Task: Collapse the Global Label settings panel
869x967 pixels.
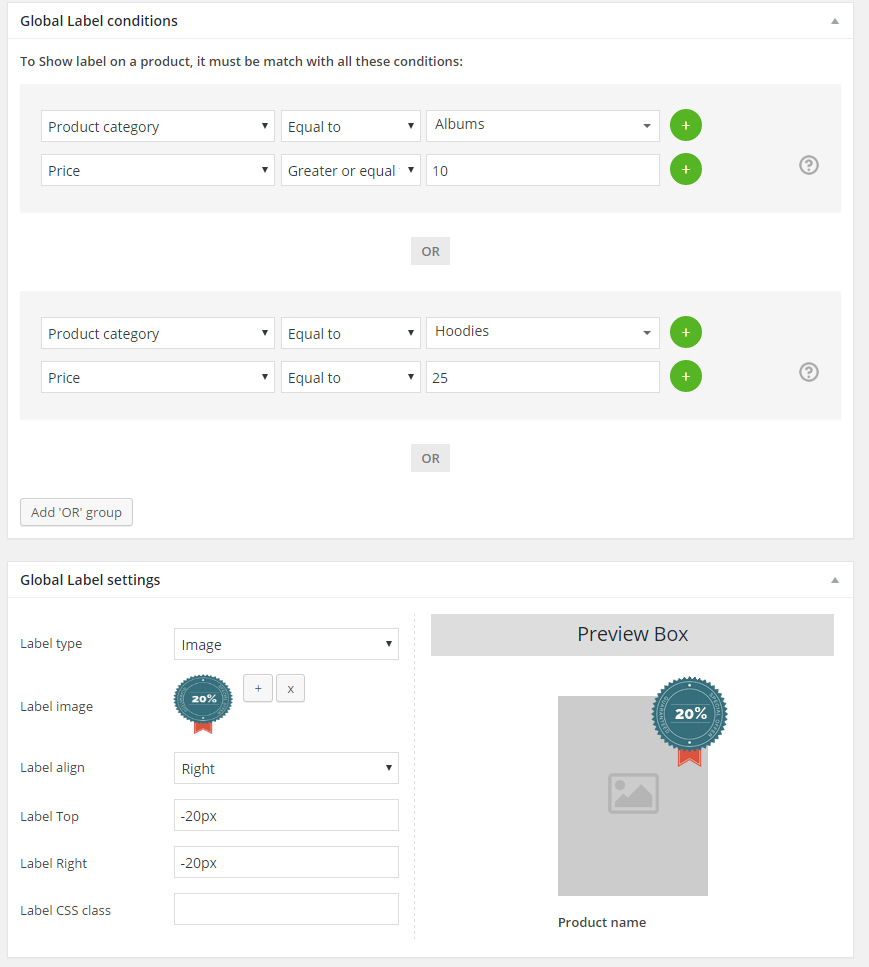Action: (834, 580)
